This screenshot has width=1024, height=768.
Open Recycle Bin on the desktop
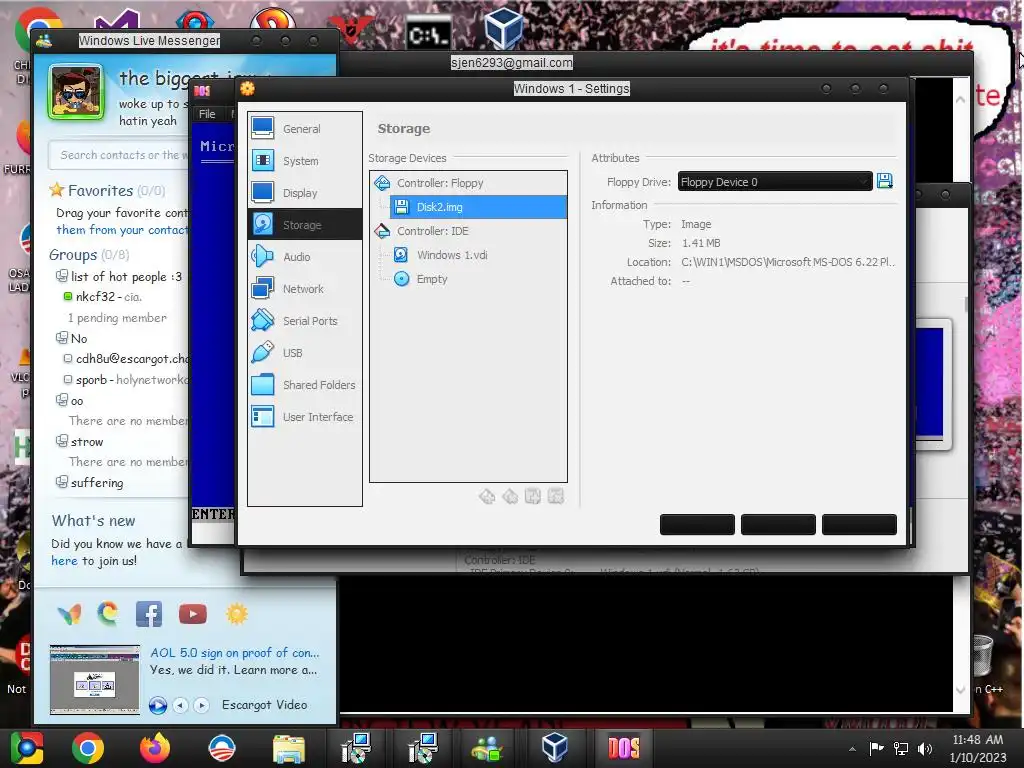click(x=983, y=655)
